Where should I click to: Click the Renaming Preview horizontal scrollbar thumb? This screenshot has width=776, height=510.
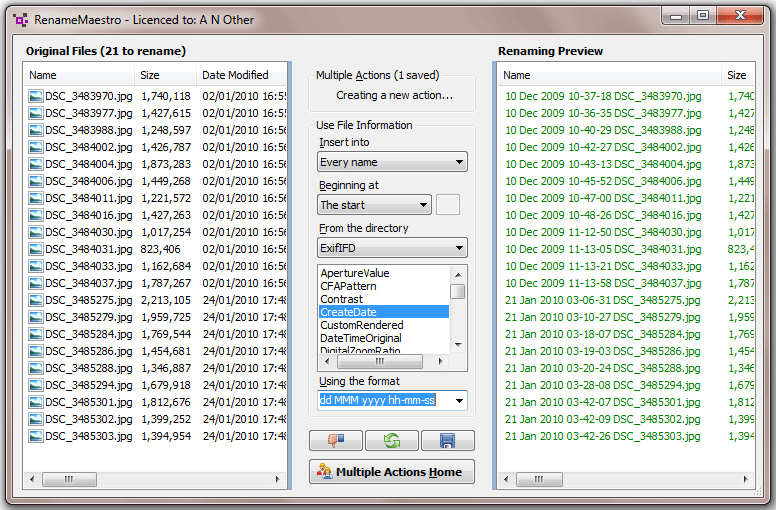coord(539,479)
